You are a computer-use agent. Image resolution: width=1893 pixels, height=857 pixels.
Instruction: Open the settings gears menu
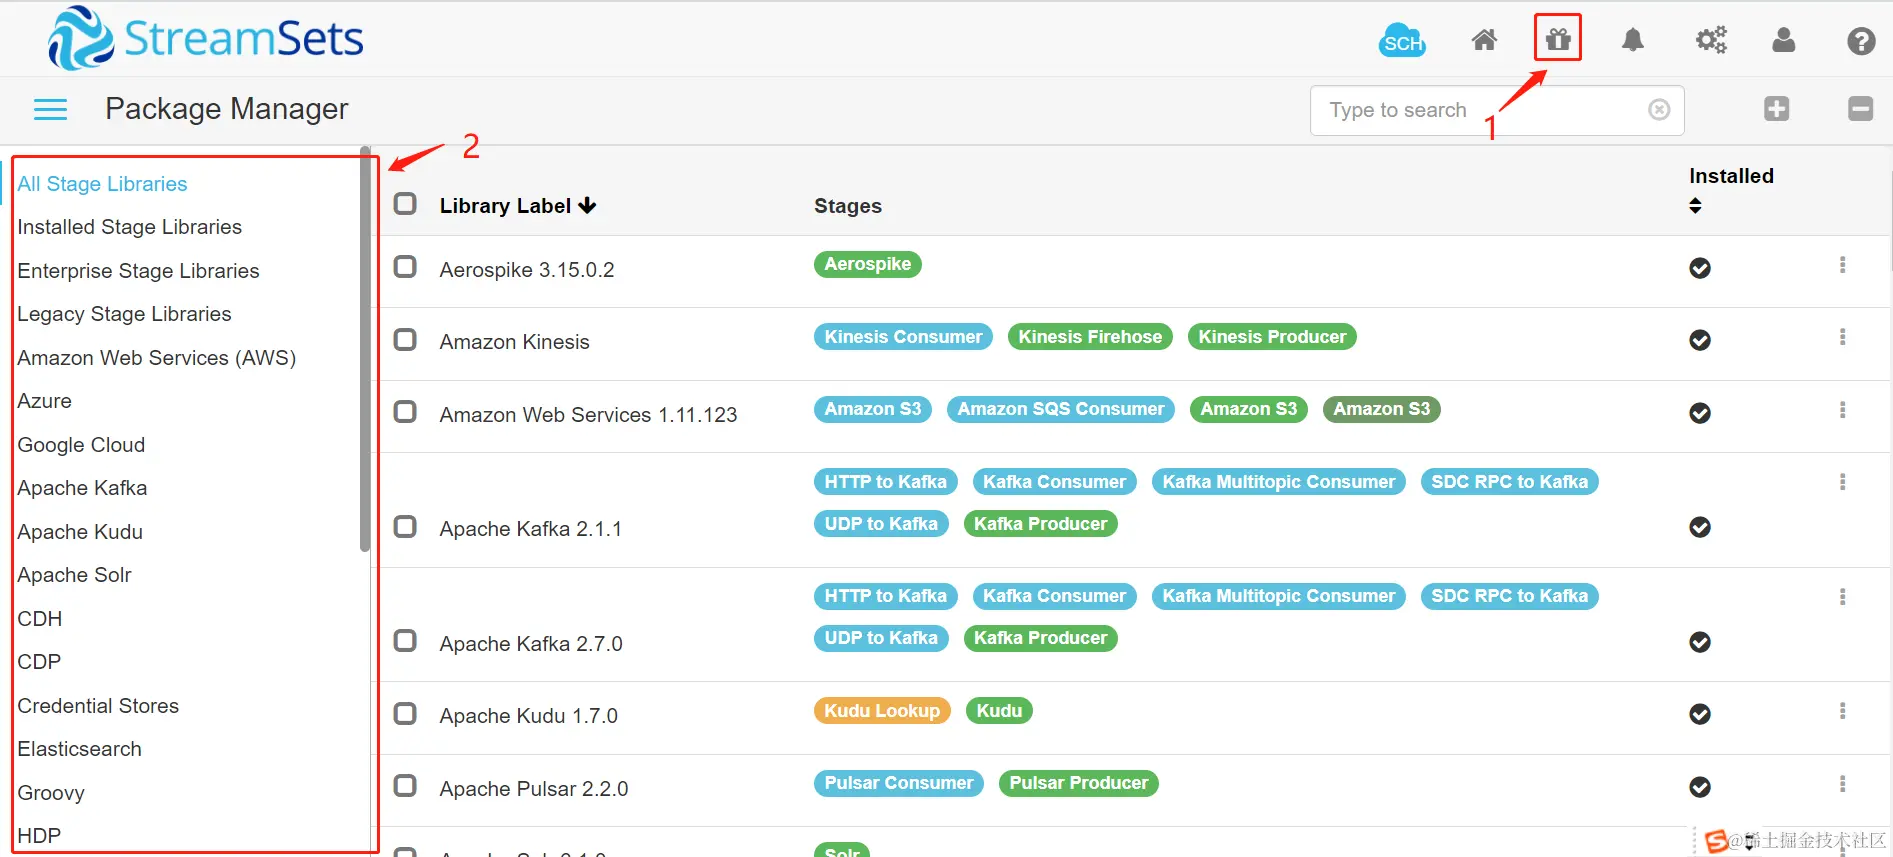tap(1710, 40)
